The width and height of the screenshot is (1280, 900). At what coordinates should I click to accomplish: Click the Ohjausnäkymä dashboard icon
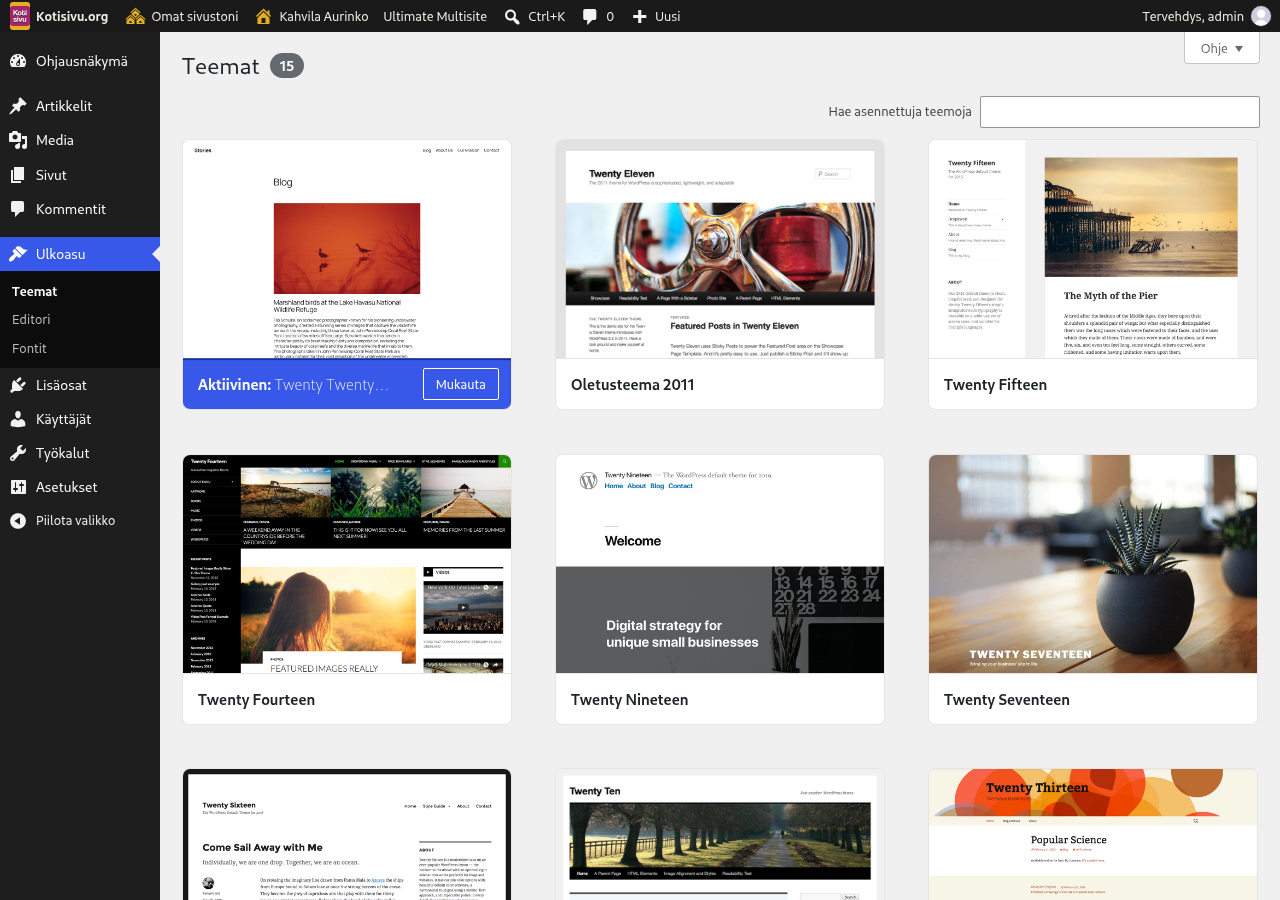[18, 61]
